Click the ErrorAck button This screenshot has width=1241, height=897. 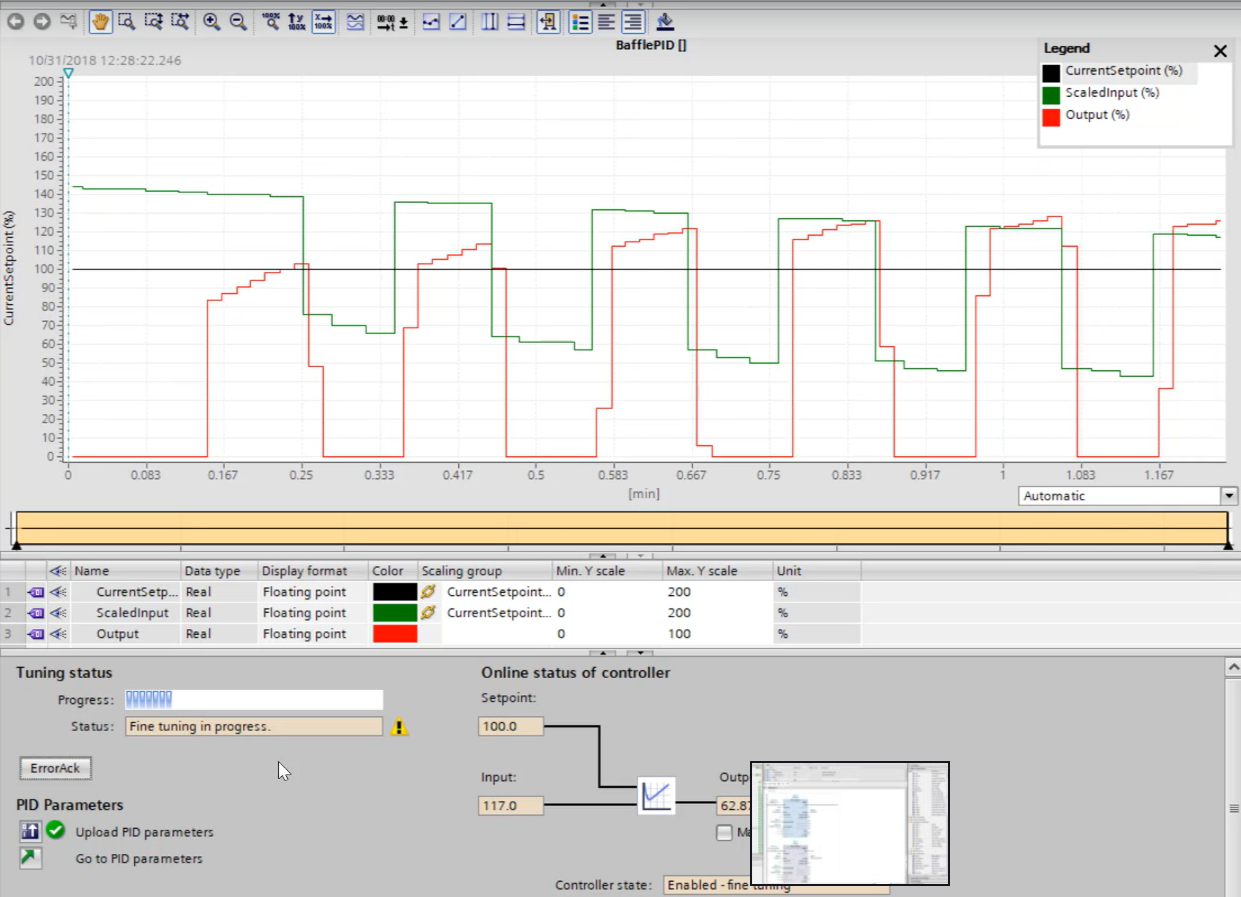pyautogui.click(x=55, y=768)
